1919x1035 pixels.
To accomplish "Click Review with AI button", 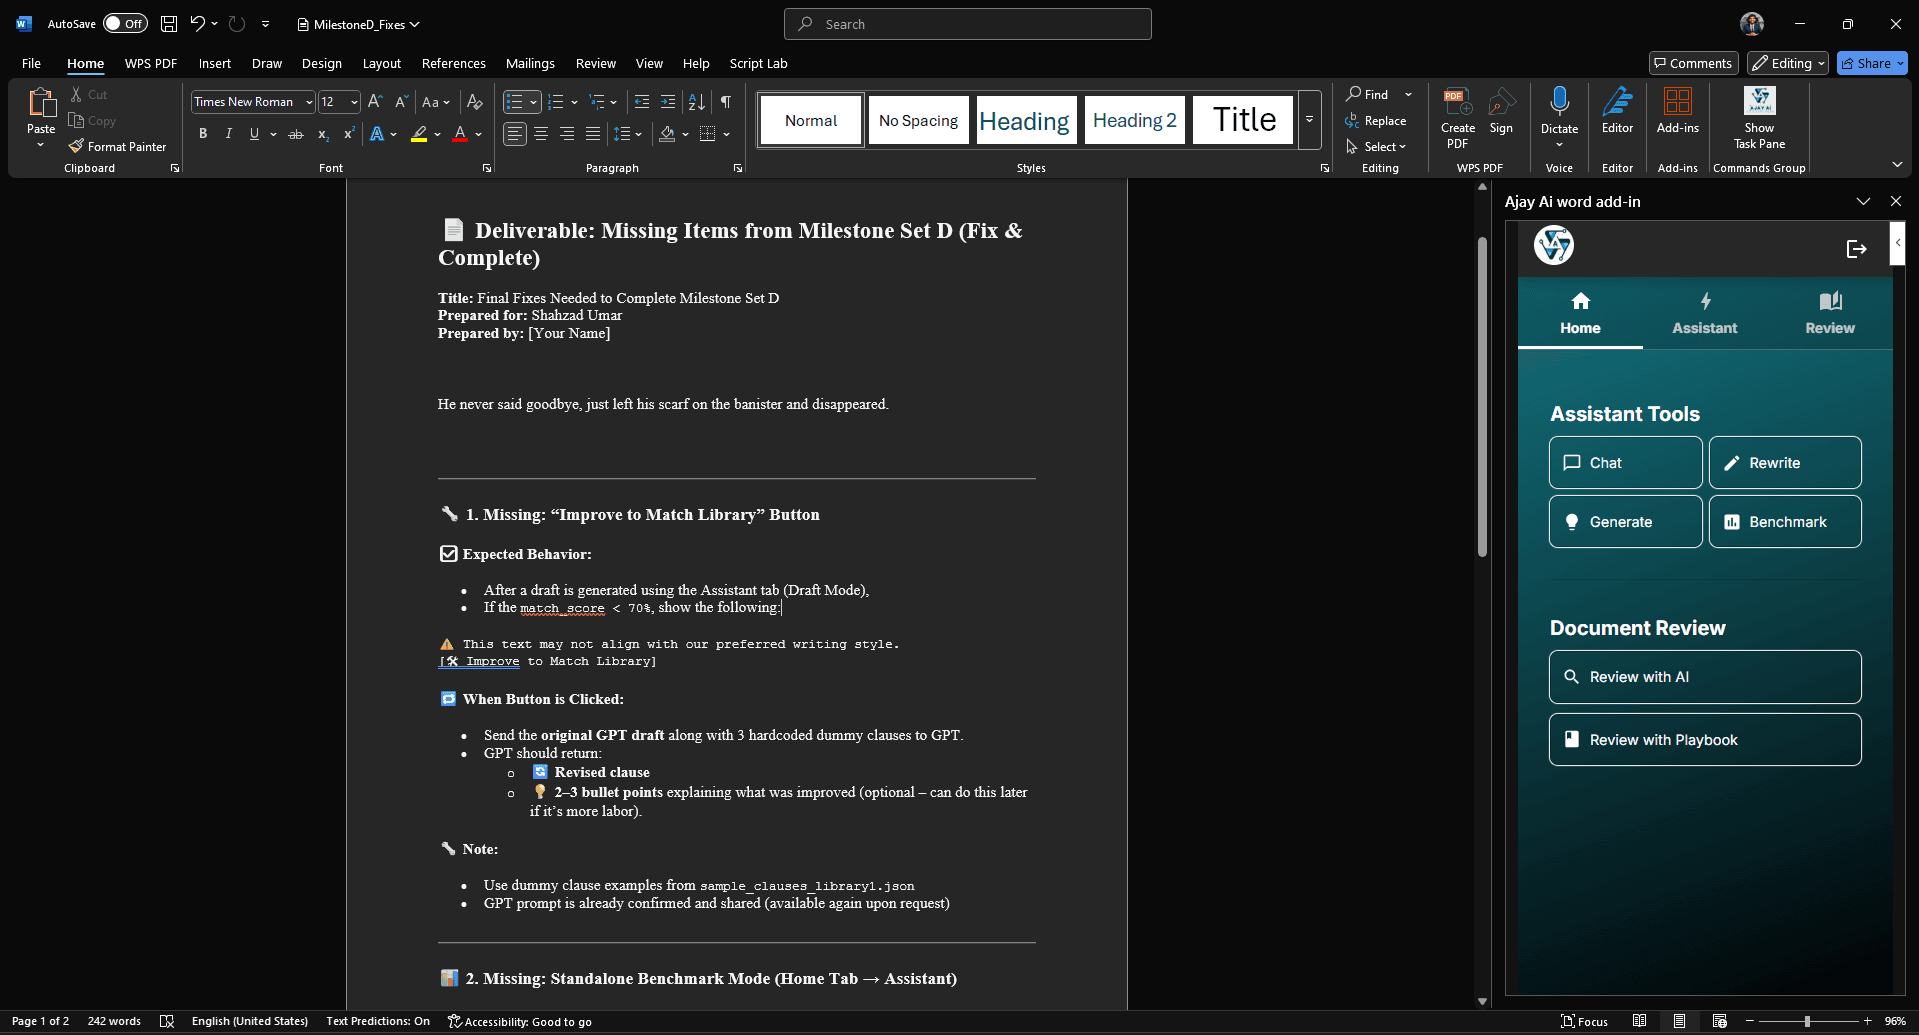I will 1705,677.
